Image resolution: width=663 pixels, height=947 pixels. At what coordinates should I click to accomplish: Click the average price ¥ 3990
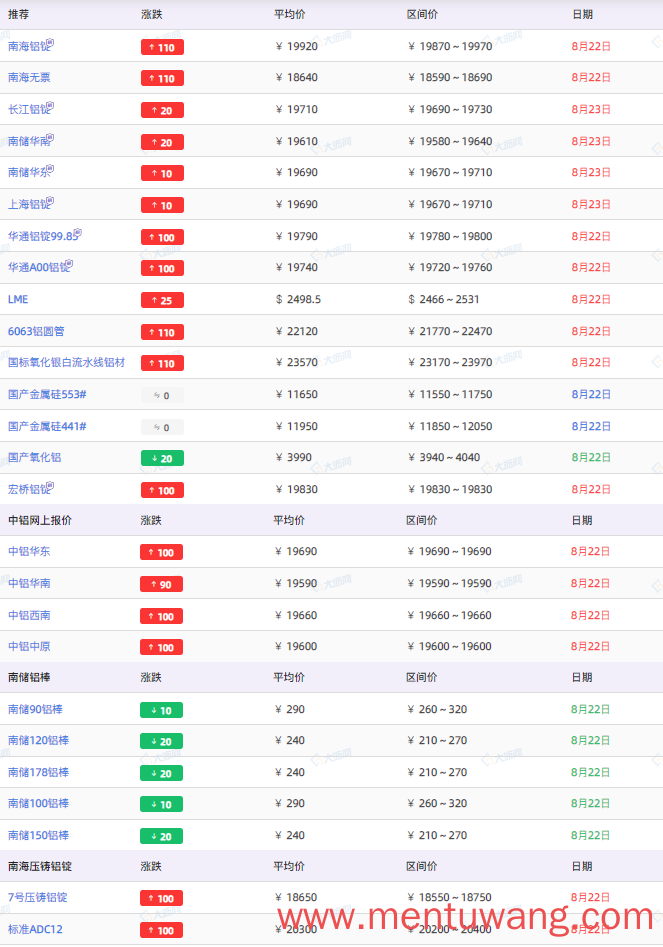pos(293,457)
